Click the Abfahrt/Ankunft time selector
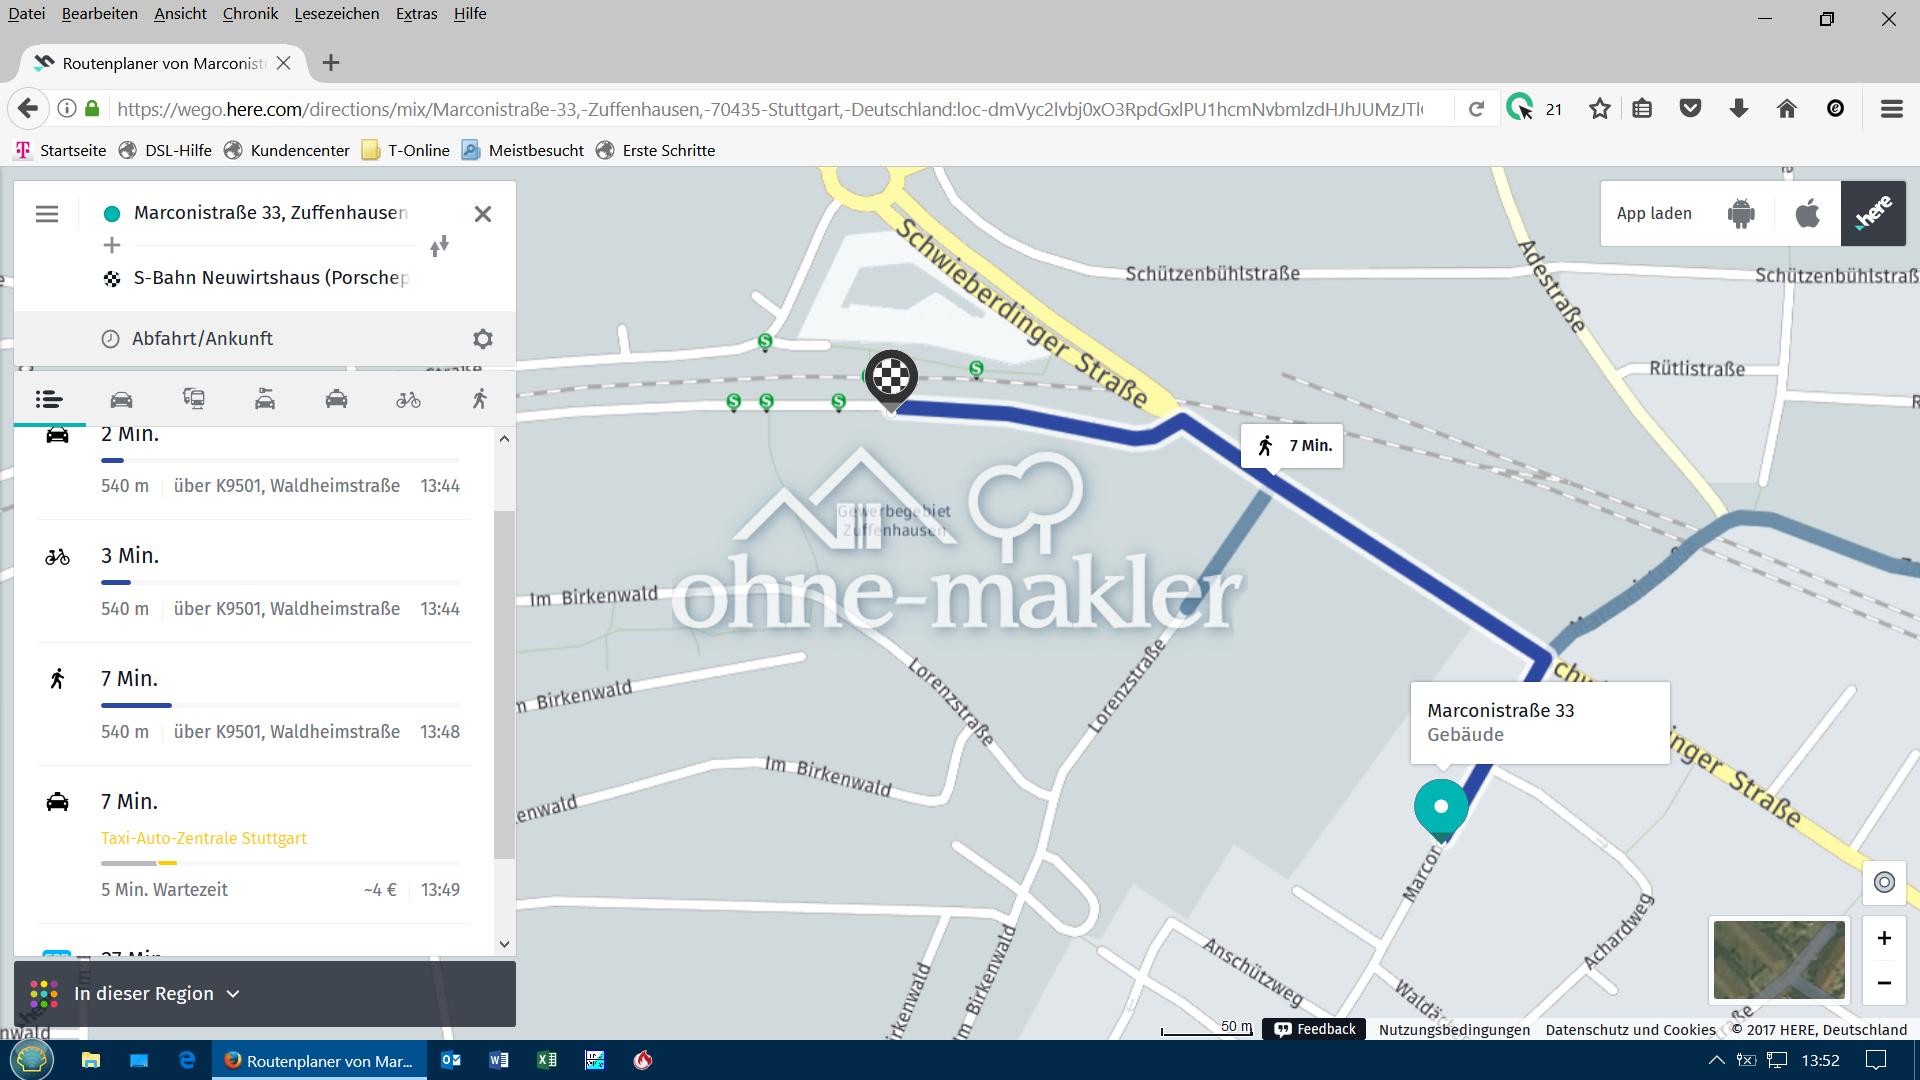 [202, 339]
